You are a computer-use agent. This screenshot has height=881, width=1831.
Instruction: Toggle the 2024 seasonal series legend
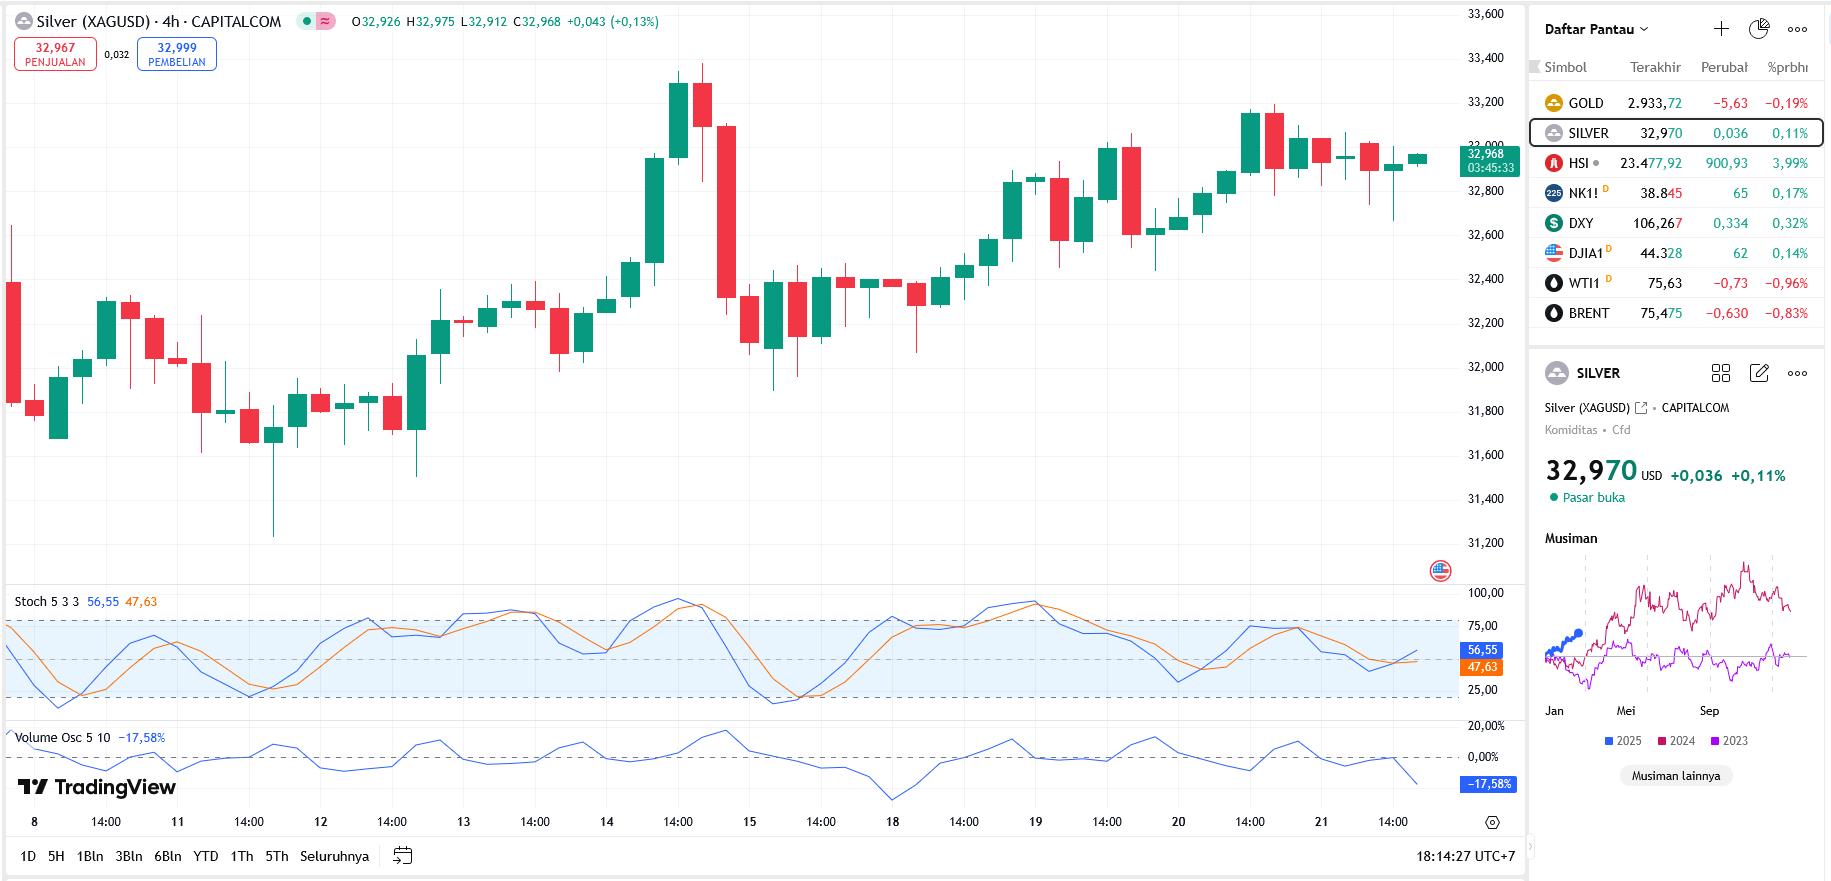[1676, 741]
